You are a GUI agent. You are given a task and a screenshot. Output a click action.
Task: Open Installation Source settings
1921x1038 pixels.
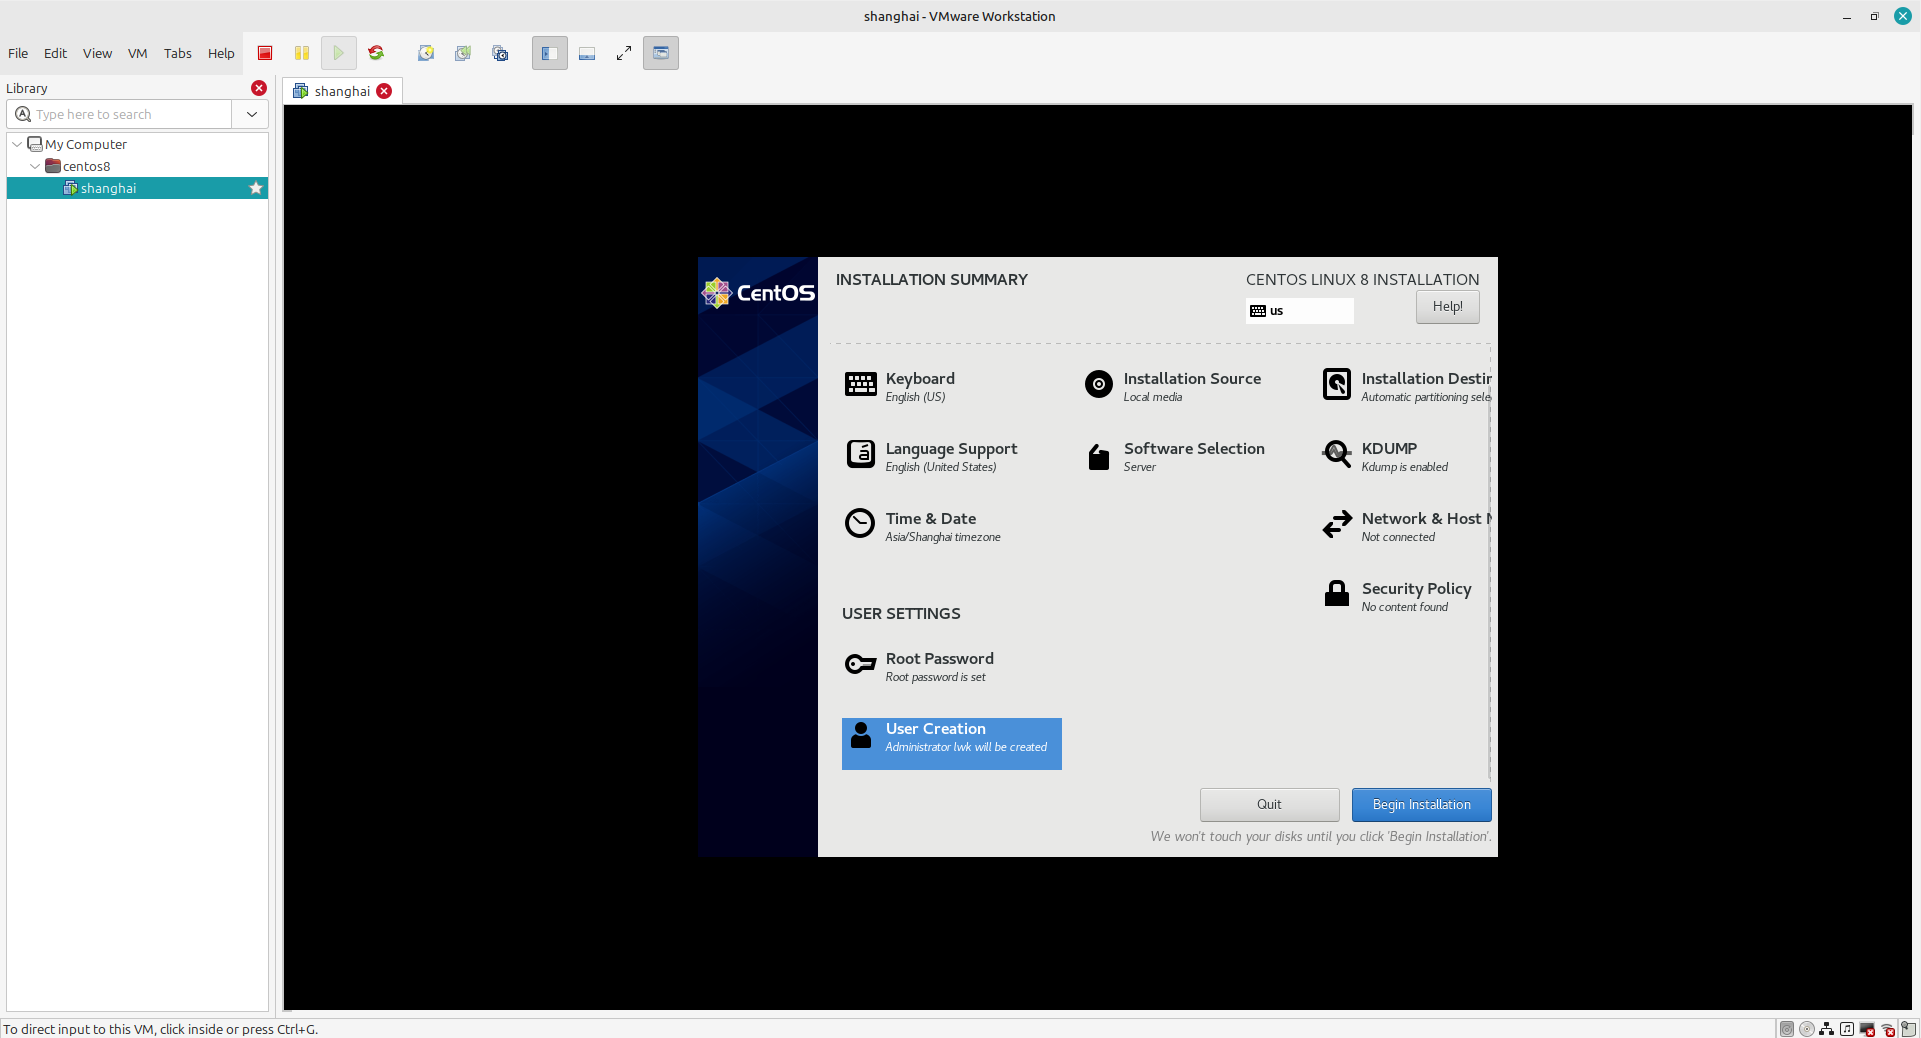pos(1172,386)
